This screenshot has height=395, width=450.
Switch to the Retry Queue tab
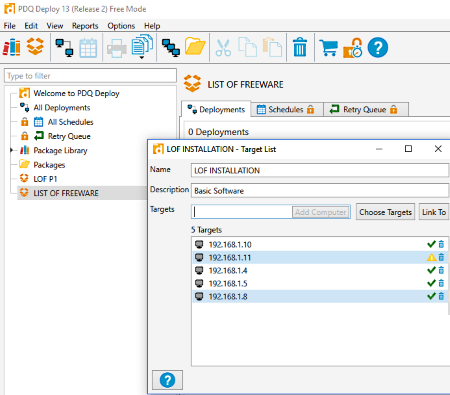coord(366,109)
